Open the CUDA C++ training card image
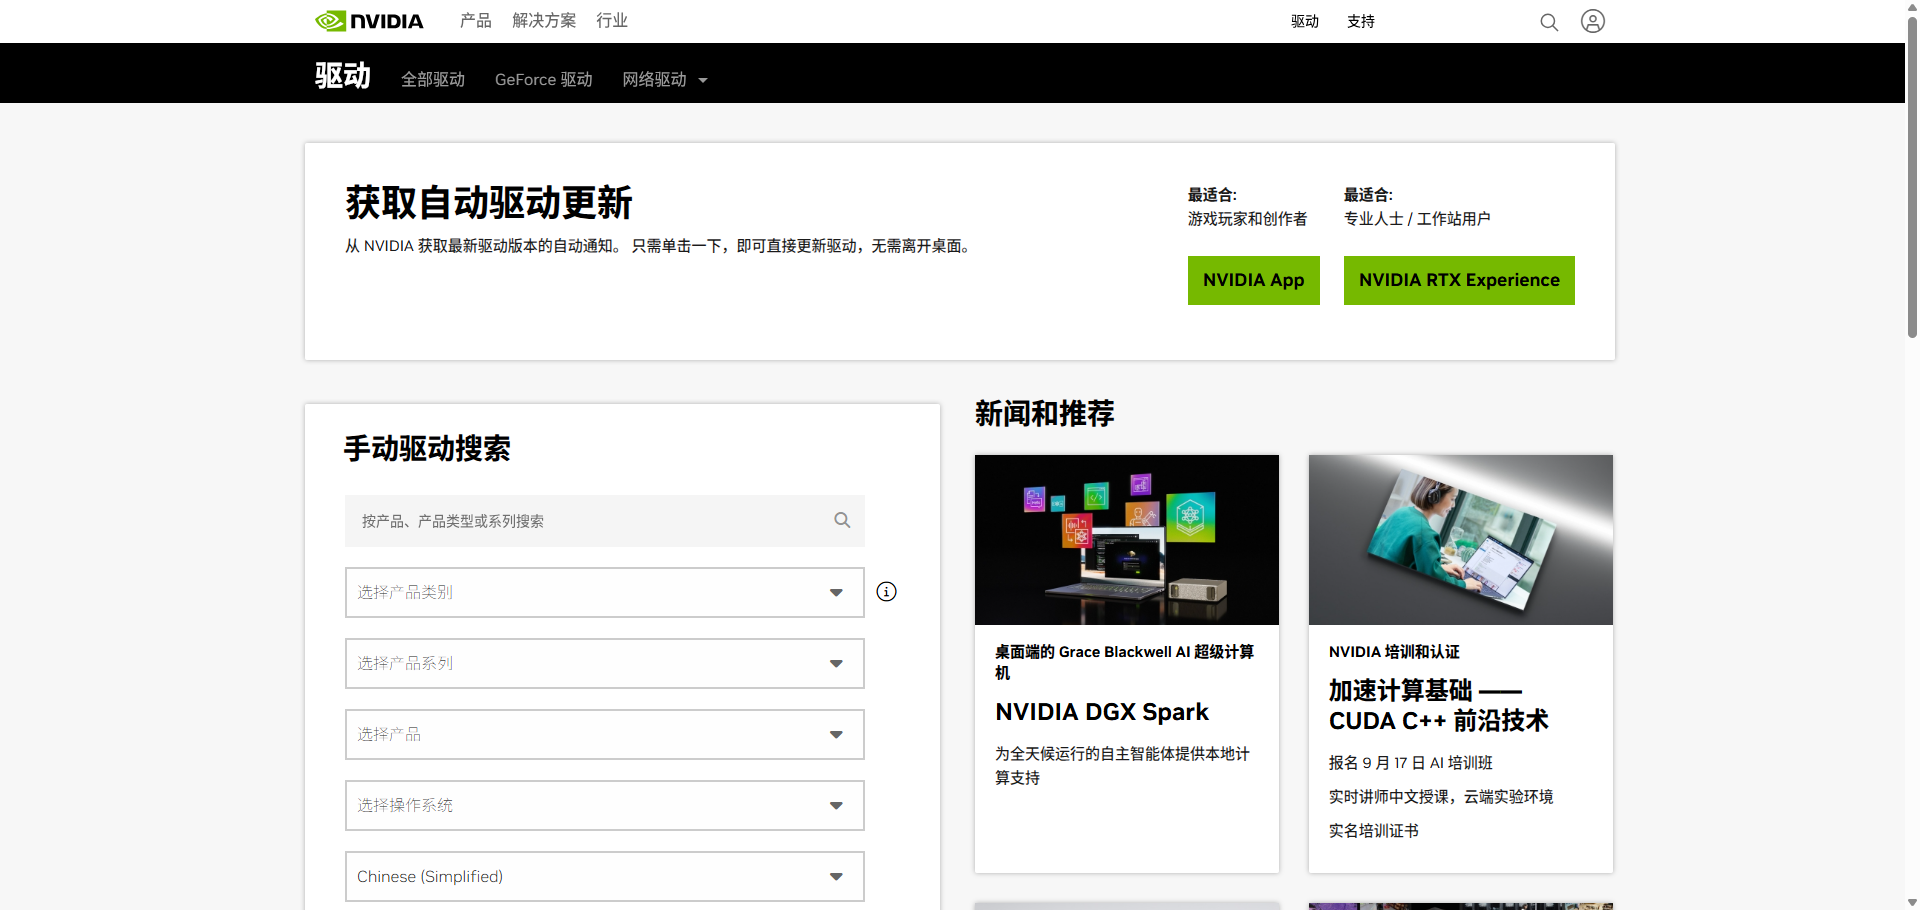 click(1461, 540)
